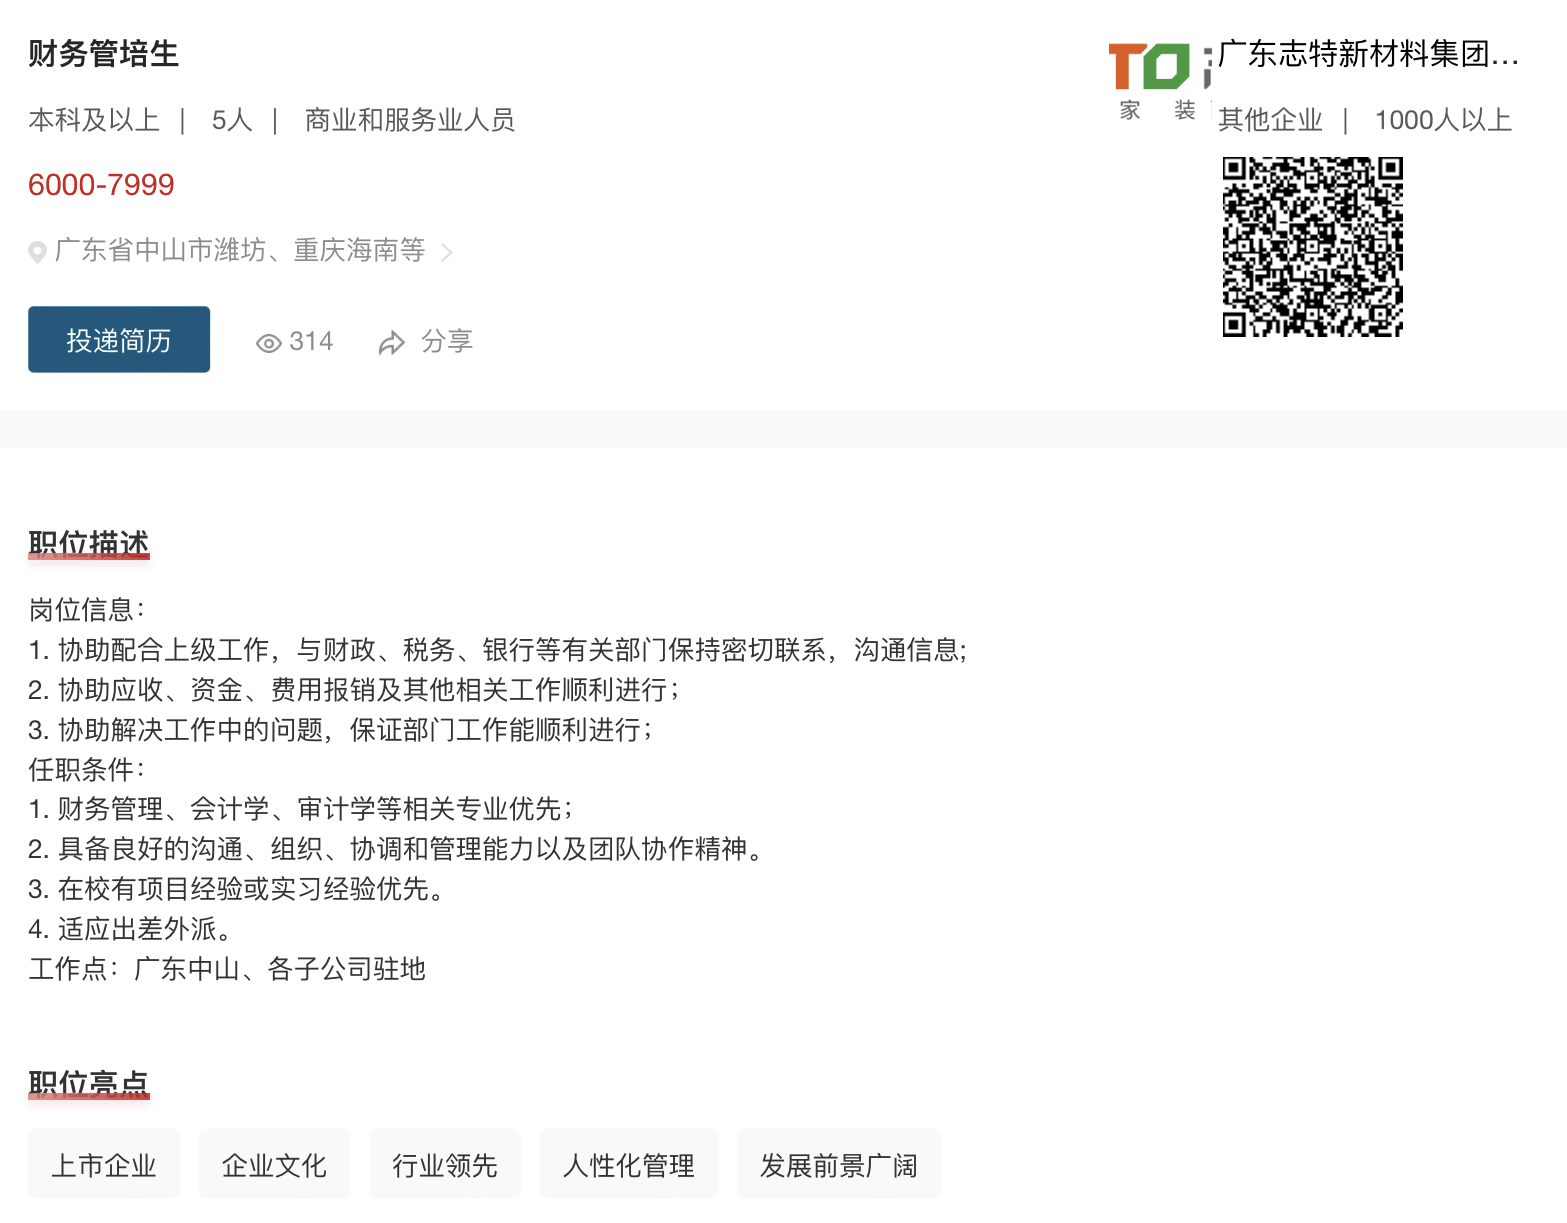This screenshot has width=1567, height=1223.
Task: Click the location pin icon
Action: coord(37,252)
